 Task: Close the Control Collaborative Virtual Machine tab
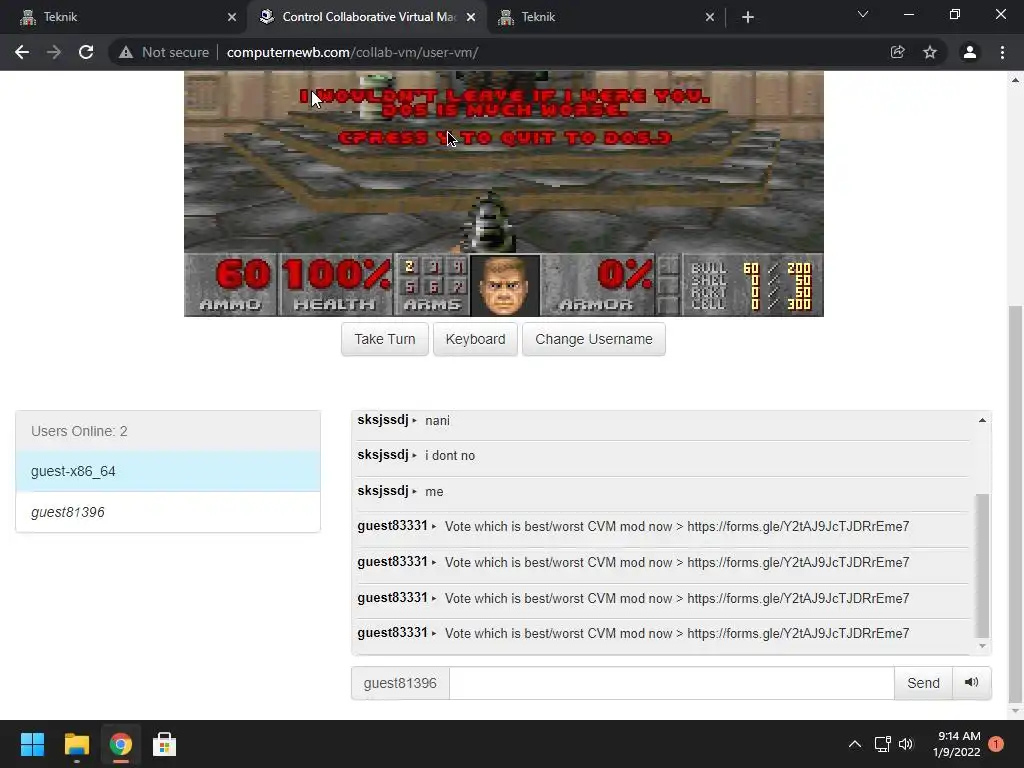(471, 17)
